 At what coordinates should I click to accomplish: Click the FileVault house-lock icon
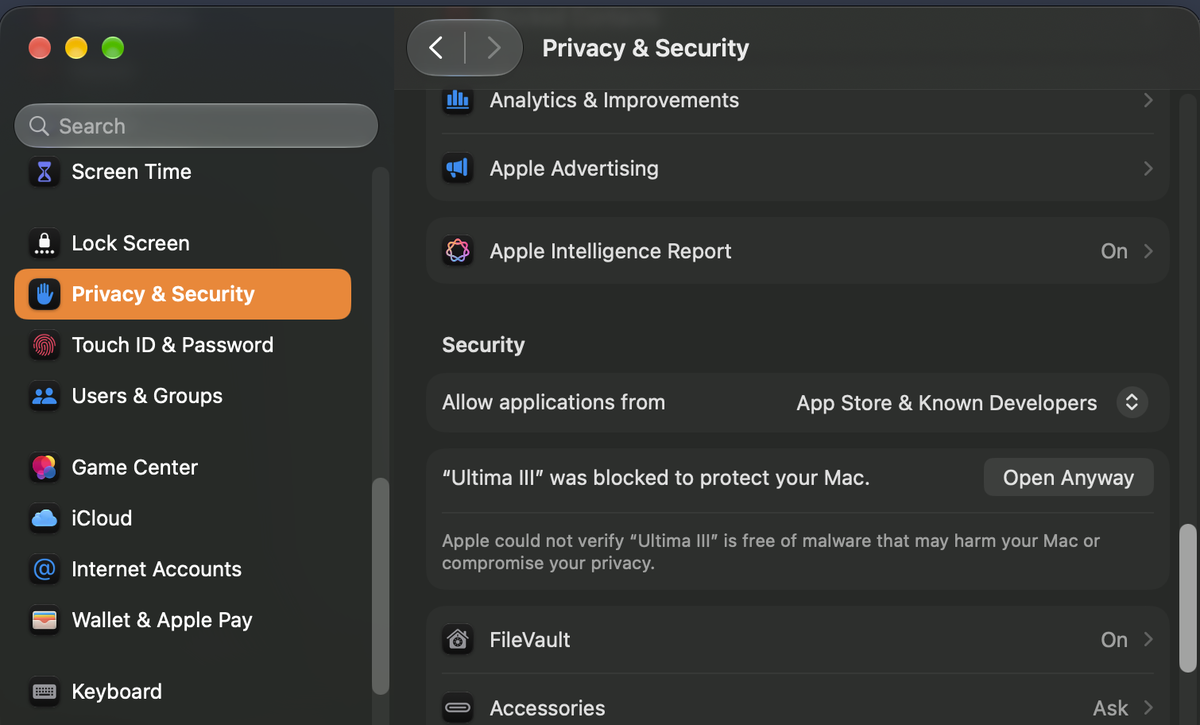(457, 640)
